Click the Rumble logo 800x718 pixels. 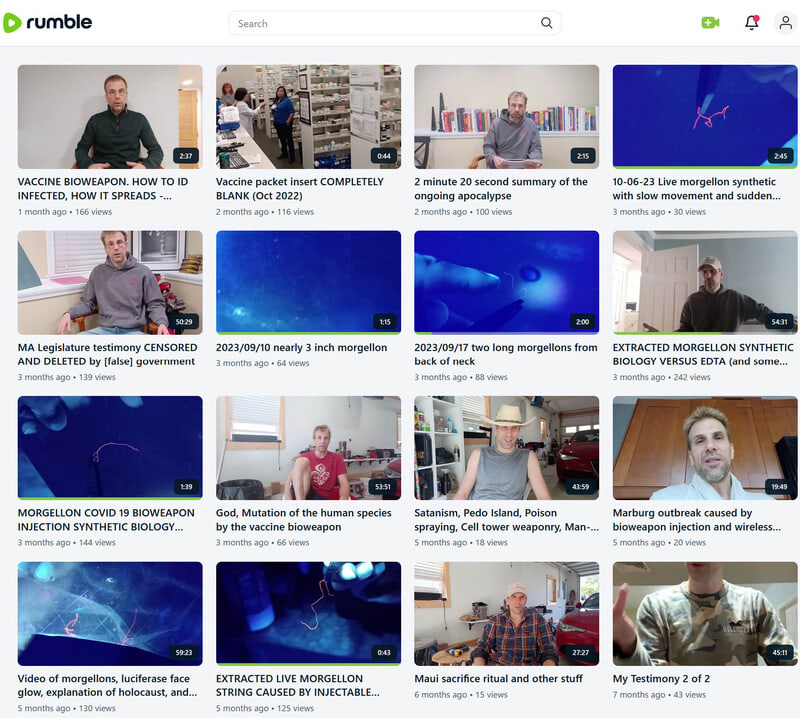click(47, 22)
